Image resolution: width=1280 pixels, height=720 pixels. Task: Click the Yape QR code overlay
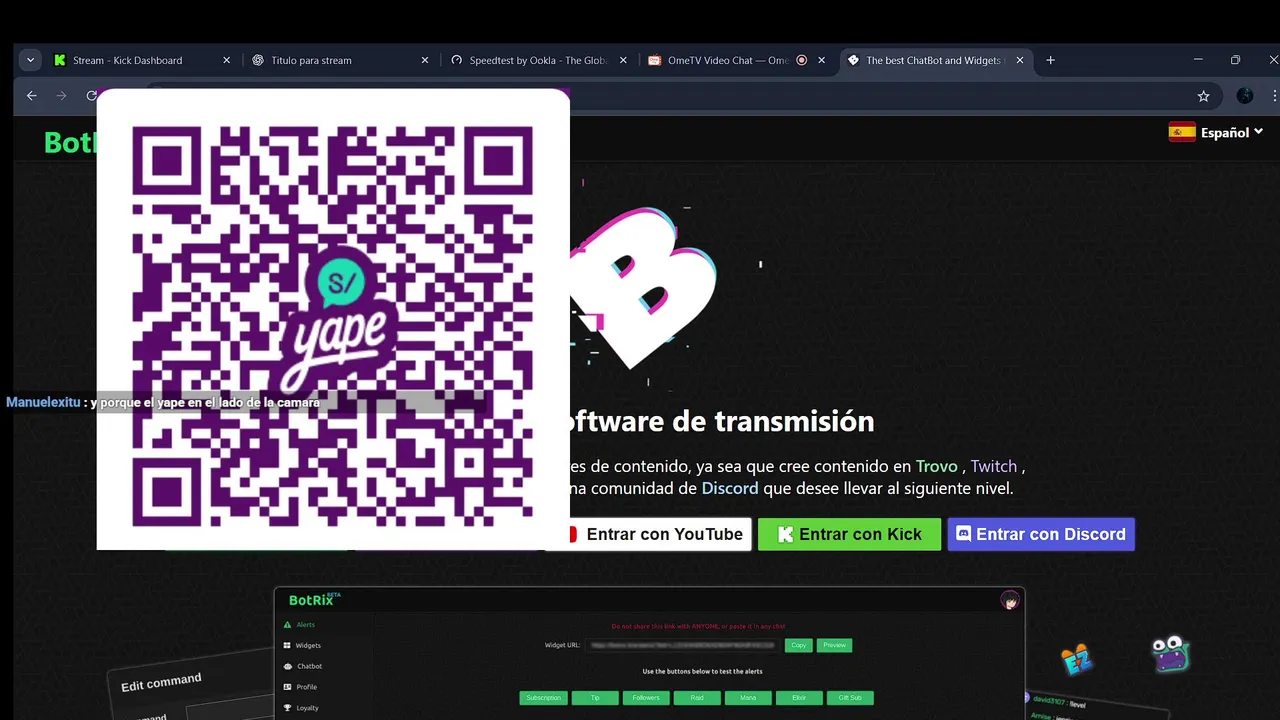coord(333,319)
